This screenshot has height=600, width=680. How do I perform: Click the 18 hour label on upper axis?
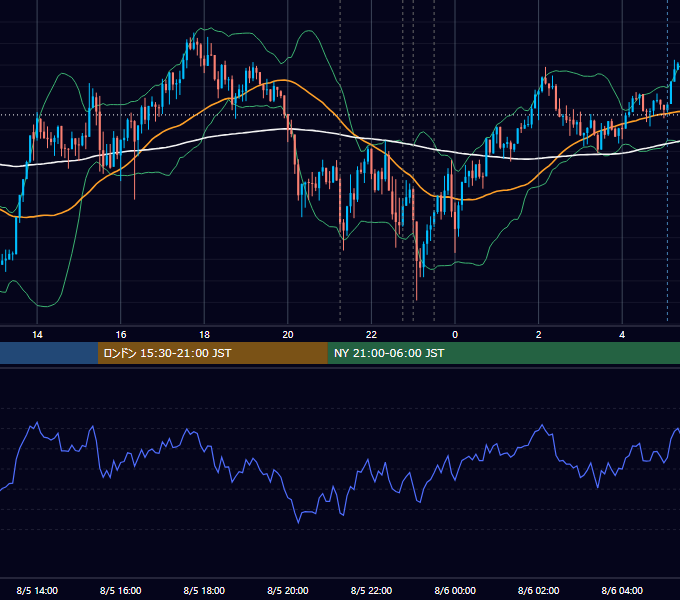pyautogui.click(x=204, y=335)
